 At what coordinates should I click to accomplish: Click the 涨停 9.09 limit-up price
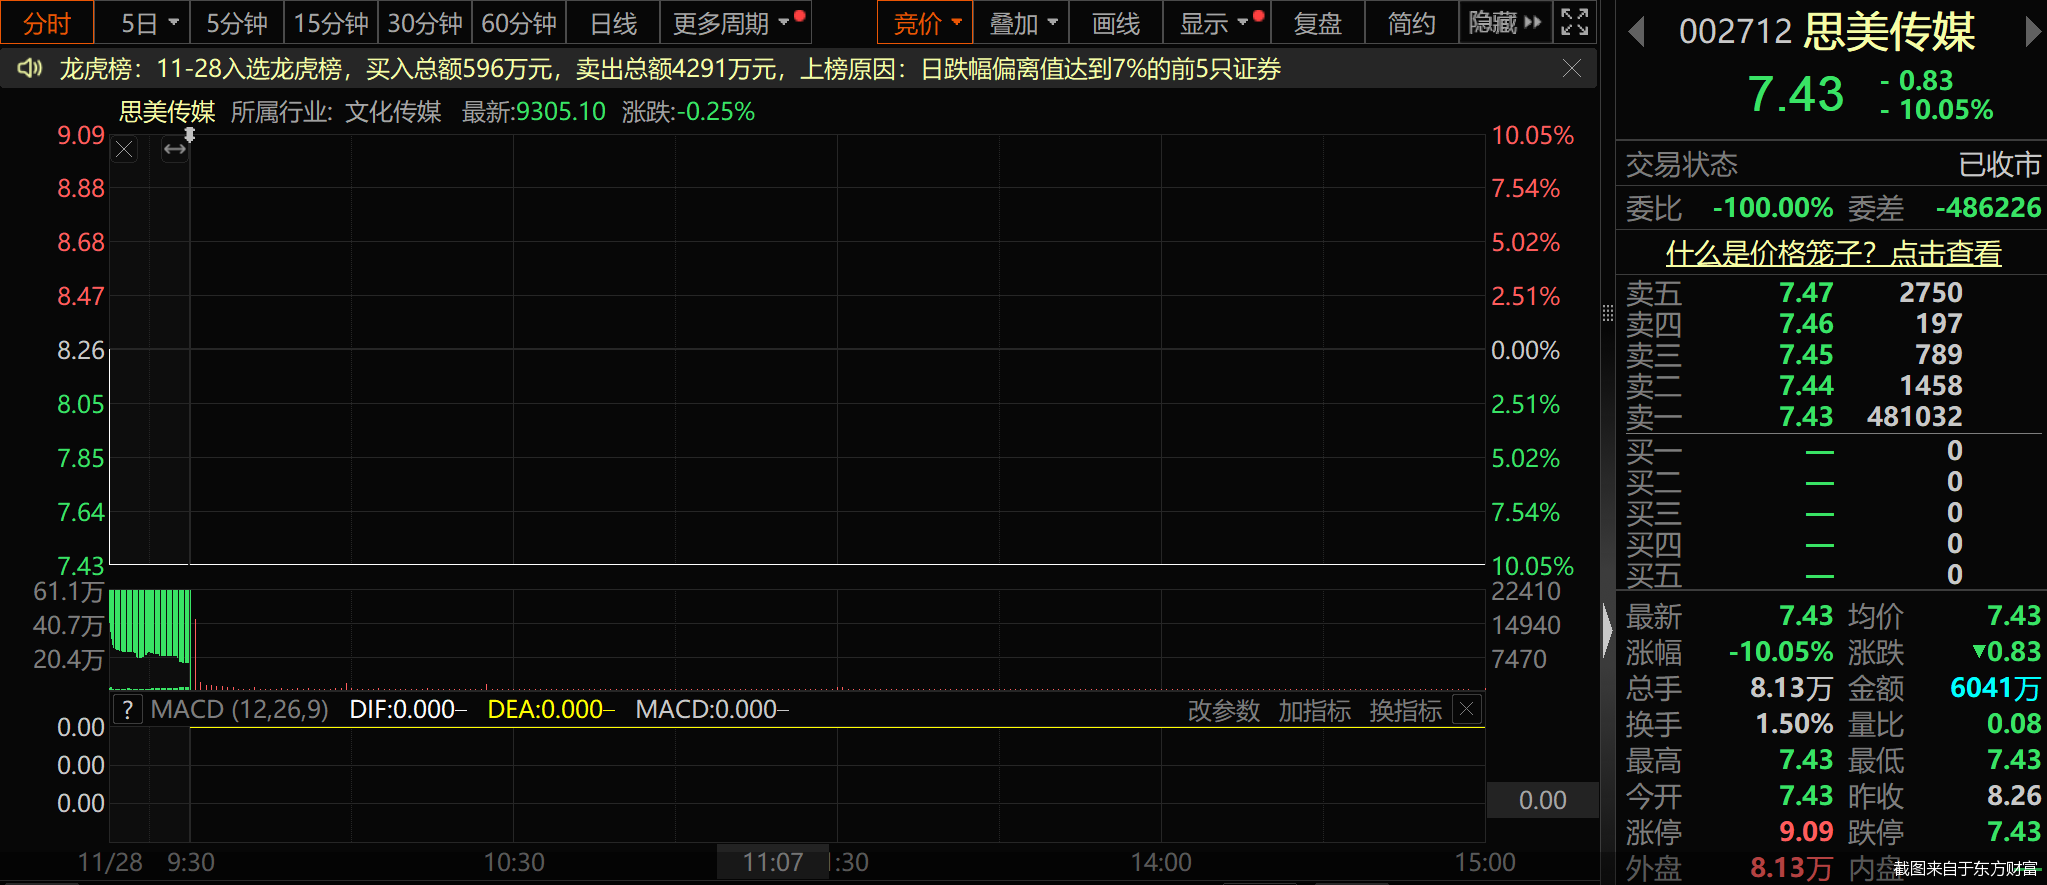[x=1806, y=832]
